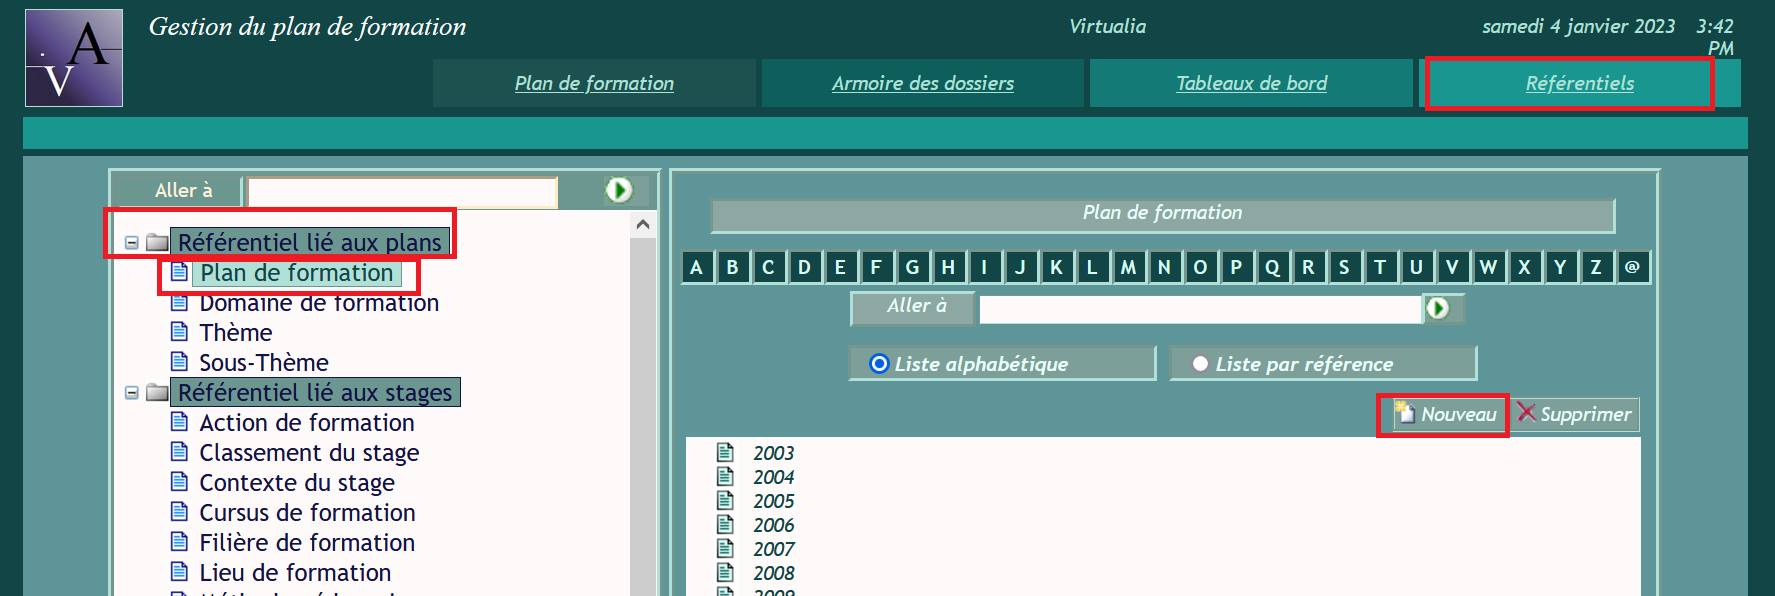Collapse the Référentiel lié aux stages node
1775x596 pixels.
point(131,392)
